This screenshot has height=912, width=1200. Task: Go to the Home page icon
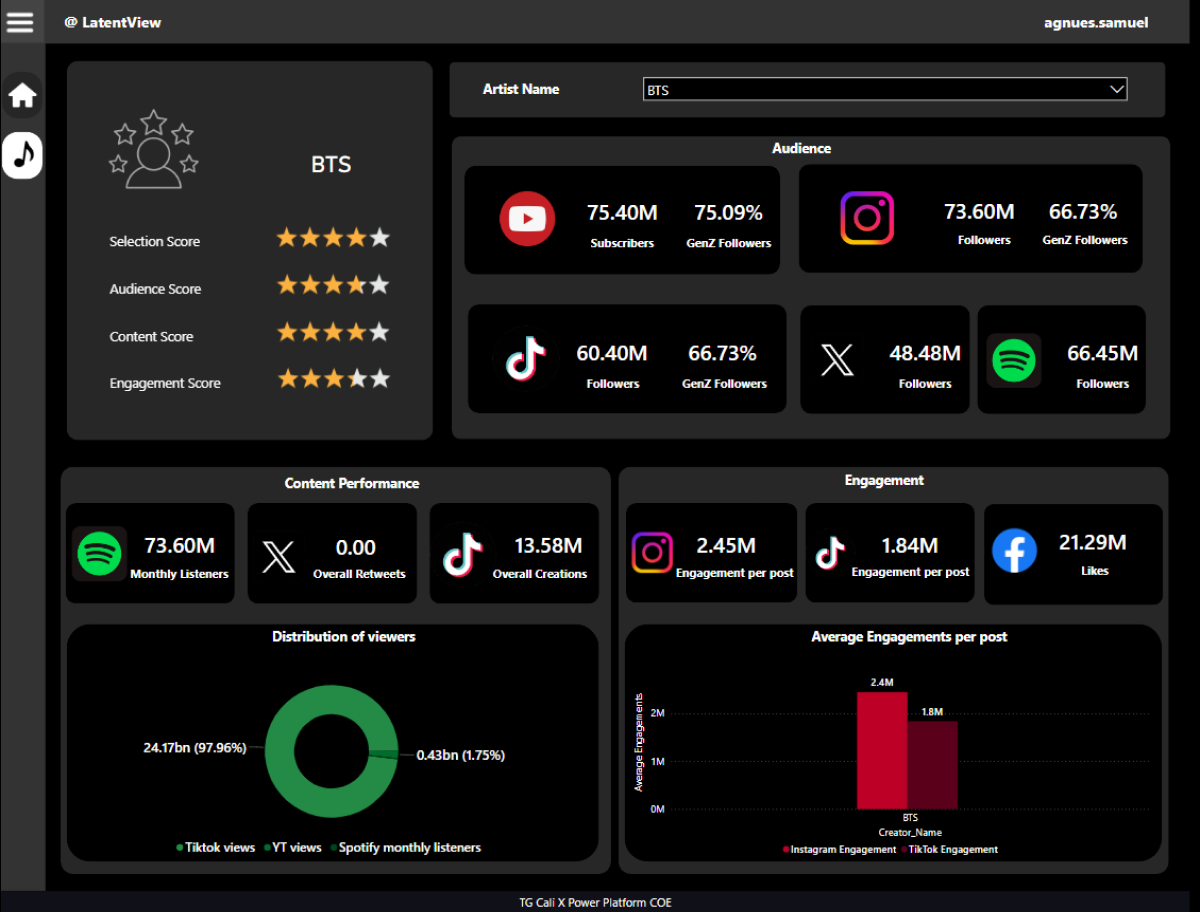pos(22,96)
